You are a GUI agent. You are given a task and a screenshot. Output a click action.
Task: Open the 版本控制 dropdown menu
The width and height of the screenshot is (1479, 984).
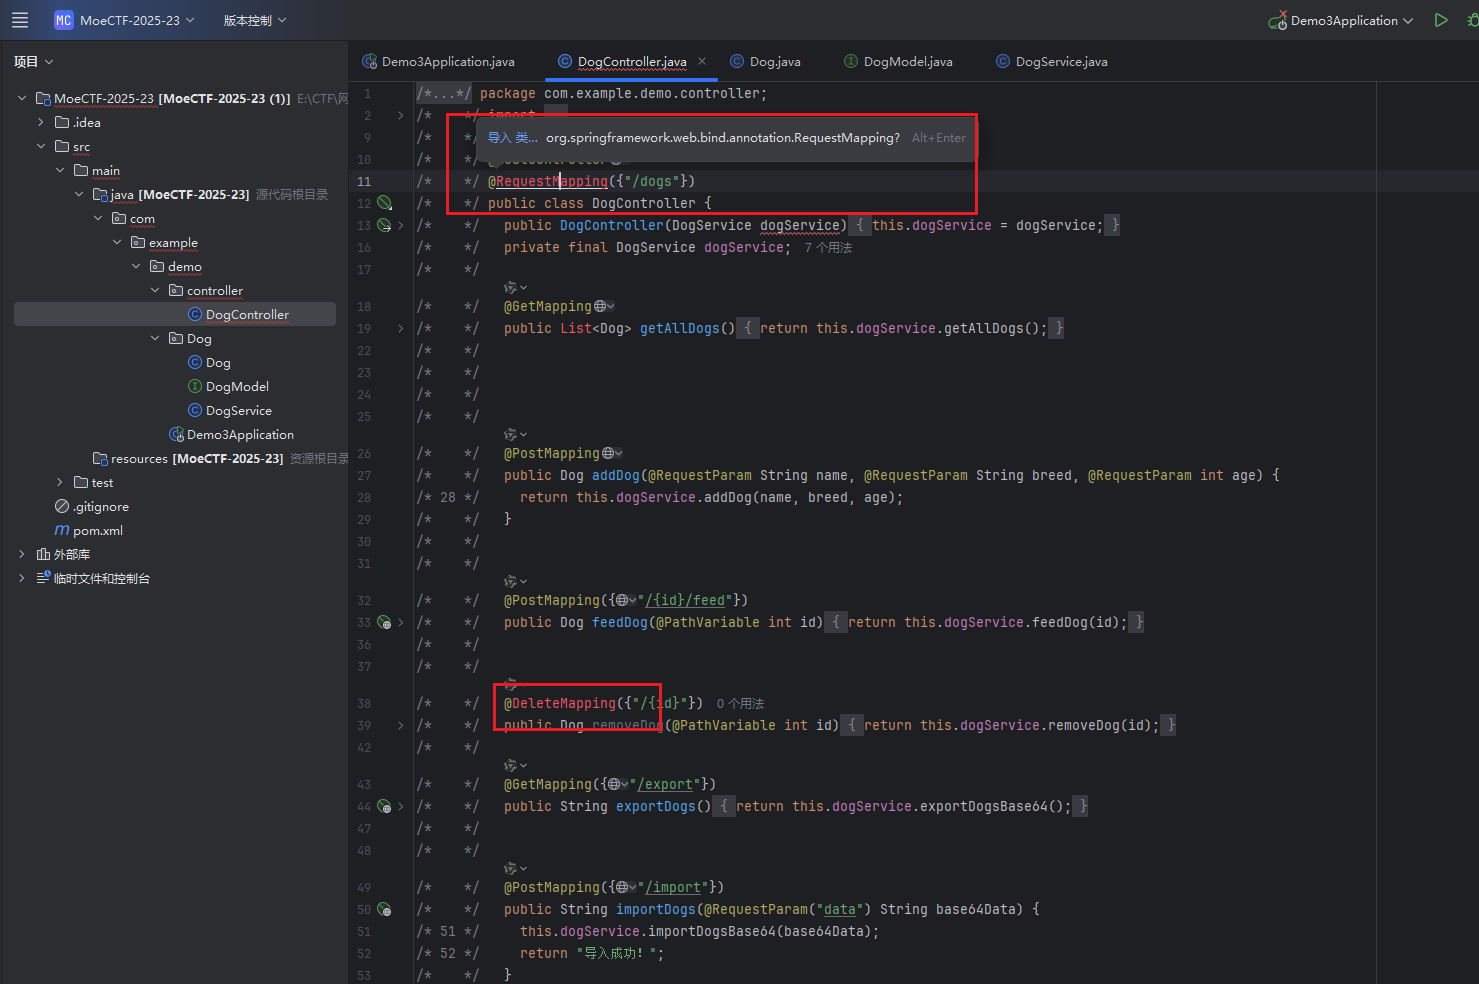(254, 20)
